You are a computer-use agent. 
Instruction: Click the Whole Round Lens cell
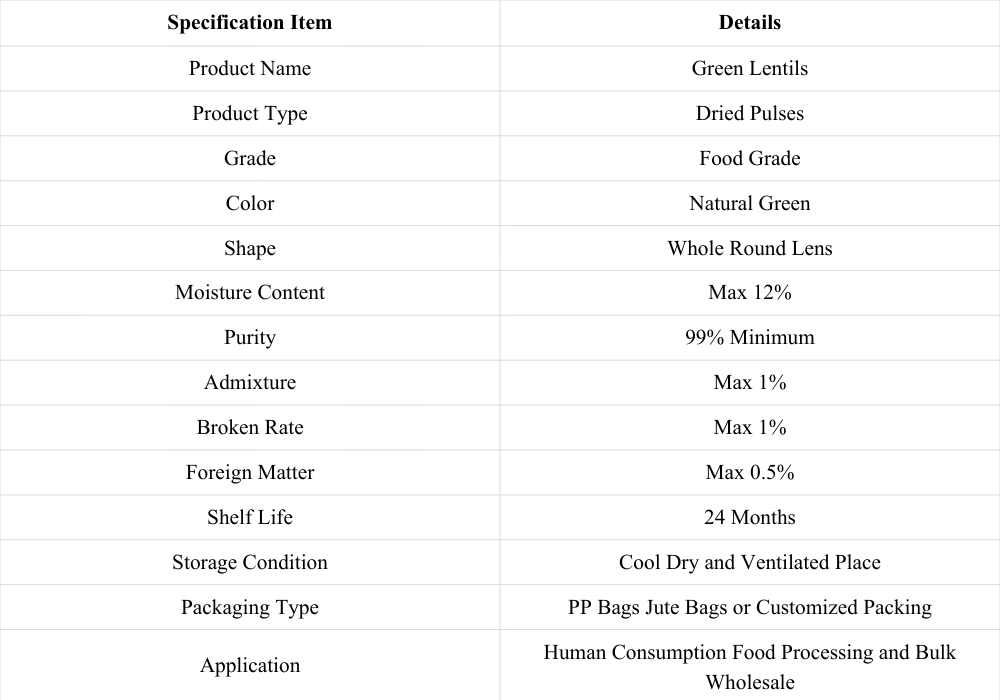pos(749,248)
